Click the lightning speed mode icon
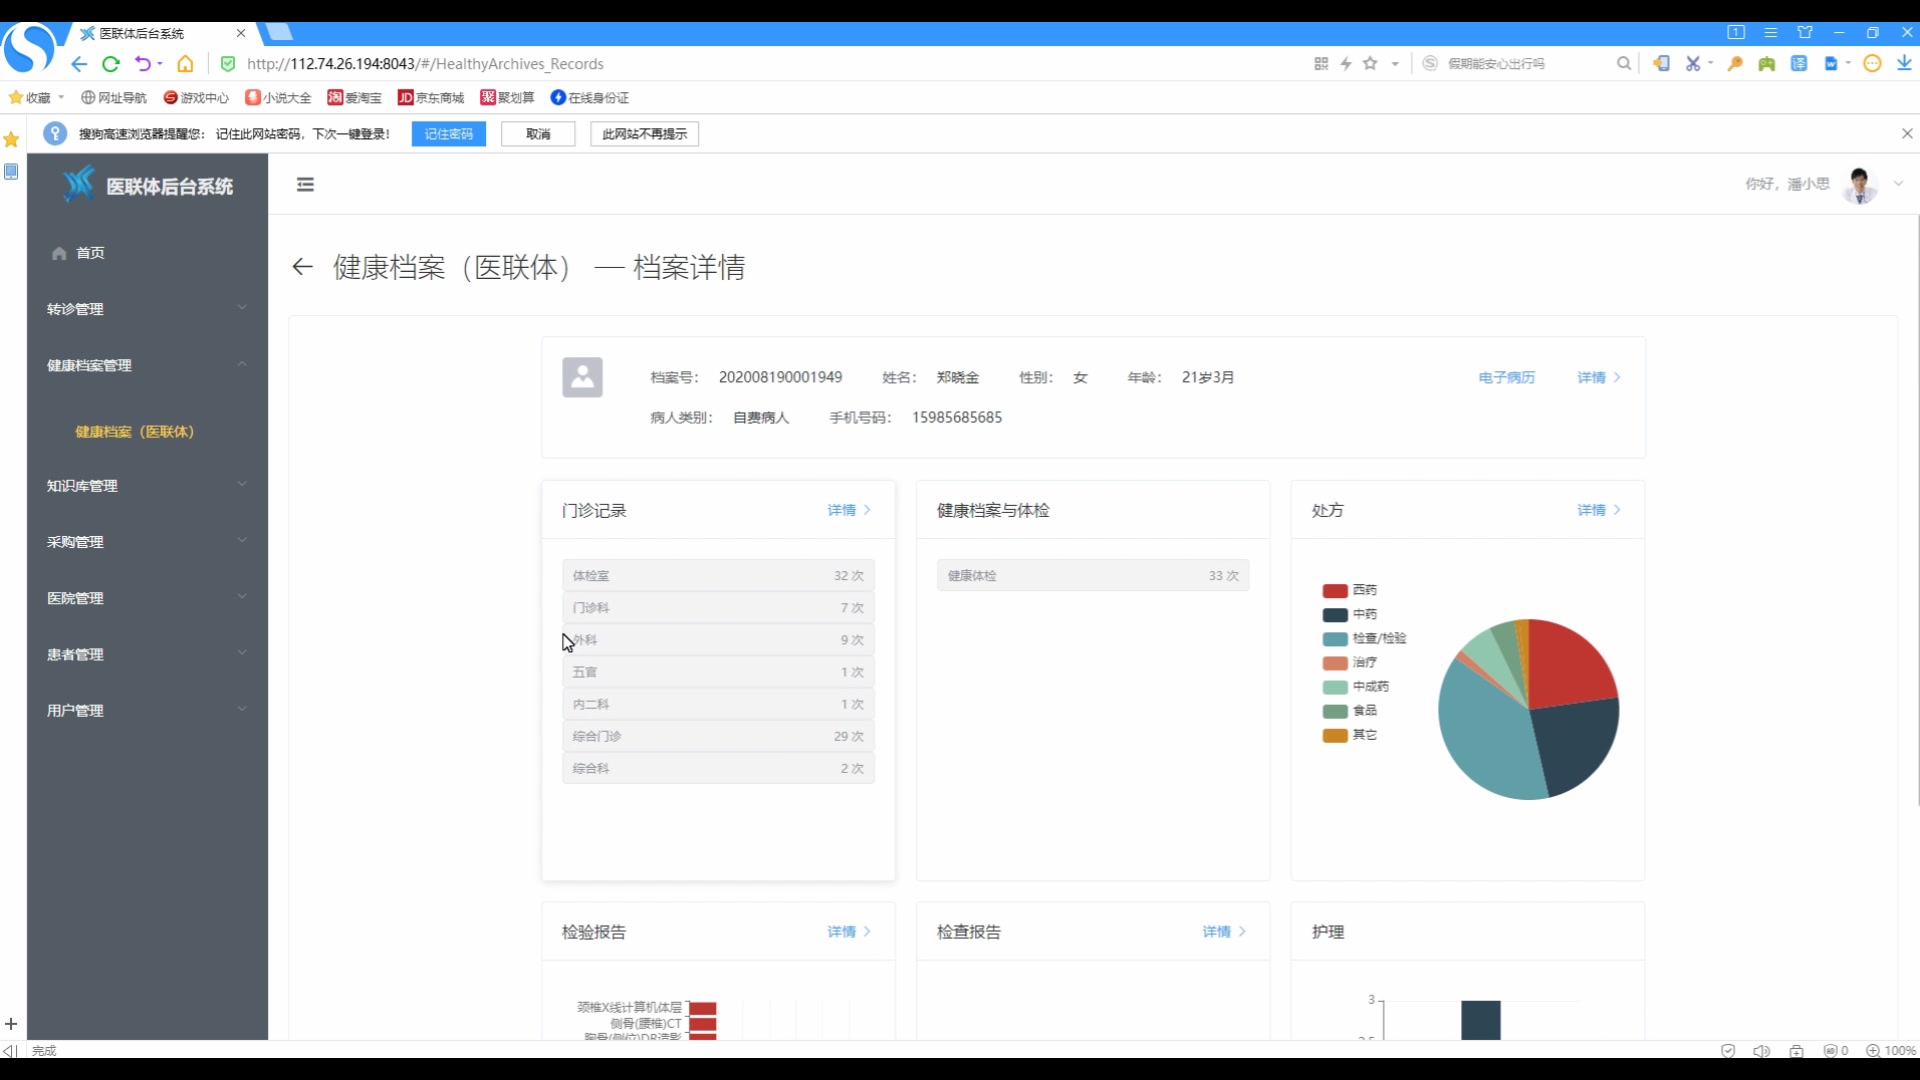This screenshot has height=1080, width=1920. pos(1346,63)
